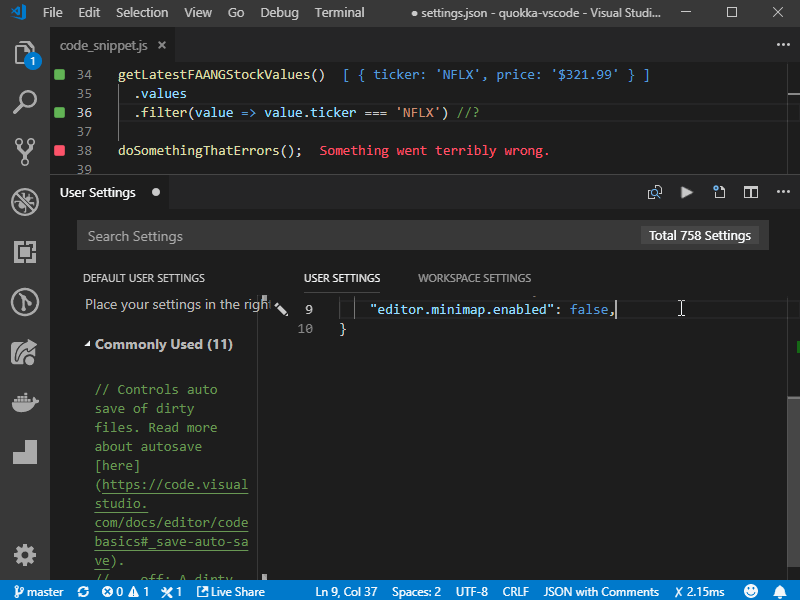Change language mode JSON with Comments

coord(601,591)
